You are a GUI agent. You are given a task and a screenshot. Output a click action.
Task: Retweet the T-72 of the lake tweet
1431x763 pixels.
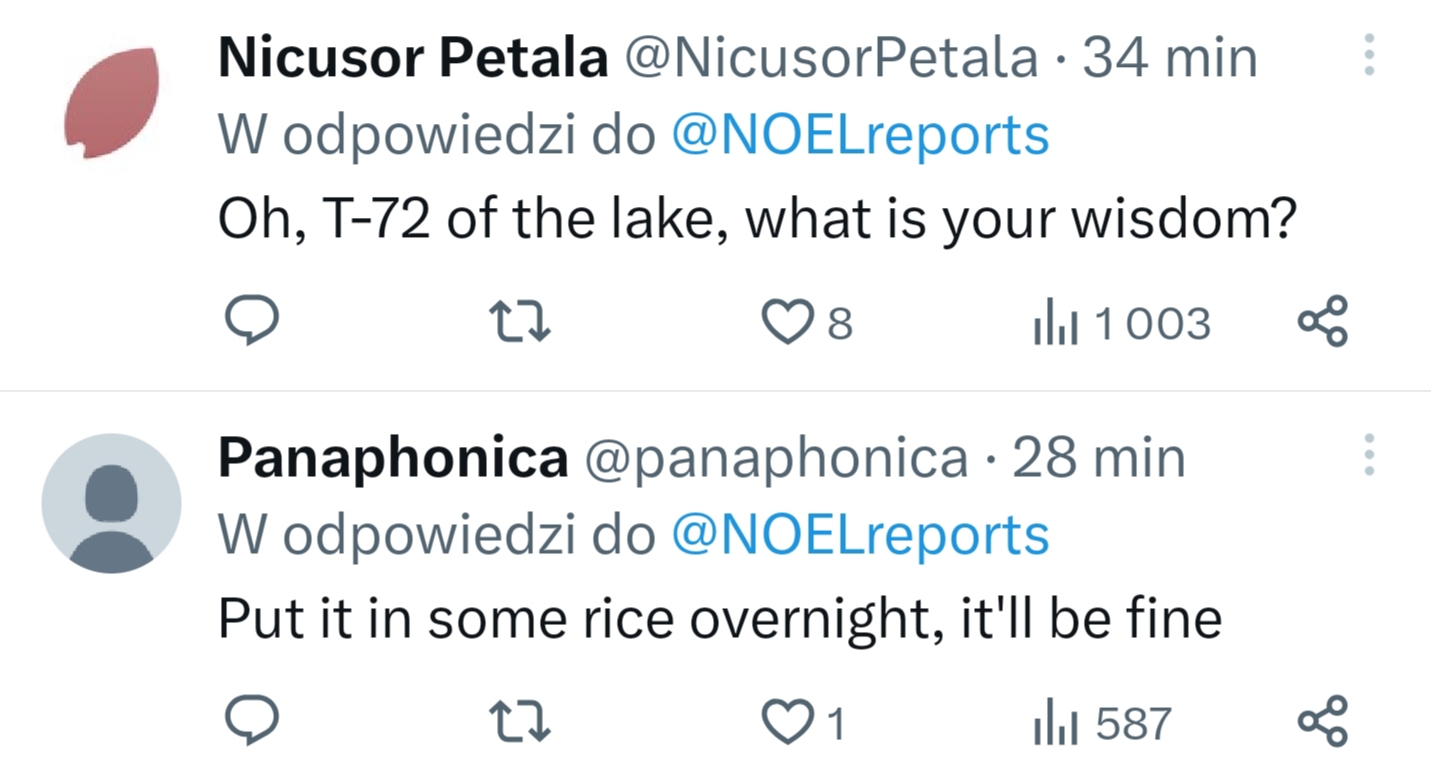coord(520,323)
